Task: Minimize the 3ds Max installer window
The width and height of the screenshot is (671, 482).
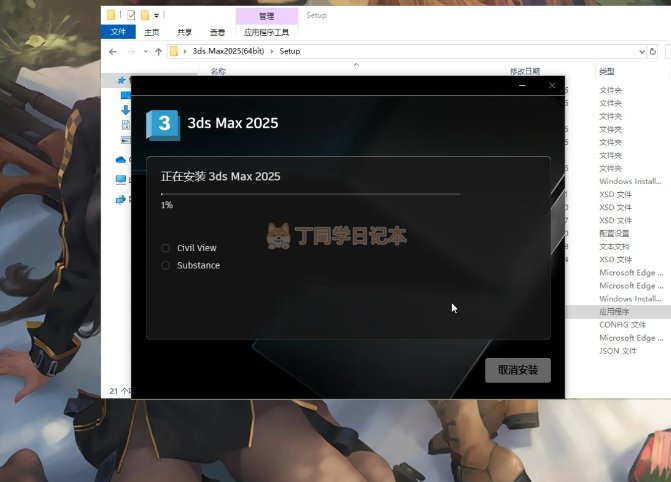Action: [522, 86]
